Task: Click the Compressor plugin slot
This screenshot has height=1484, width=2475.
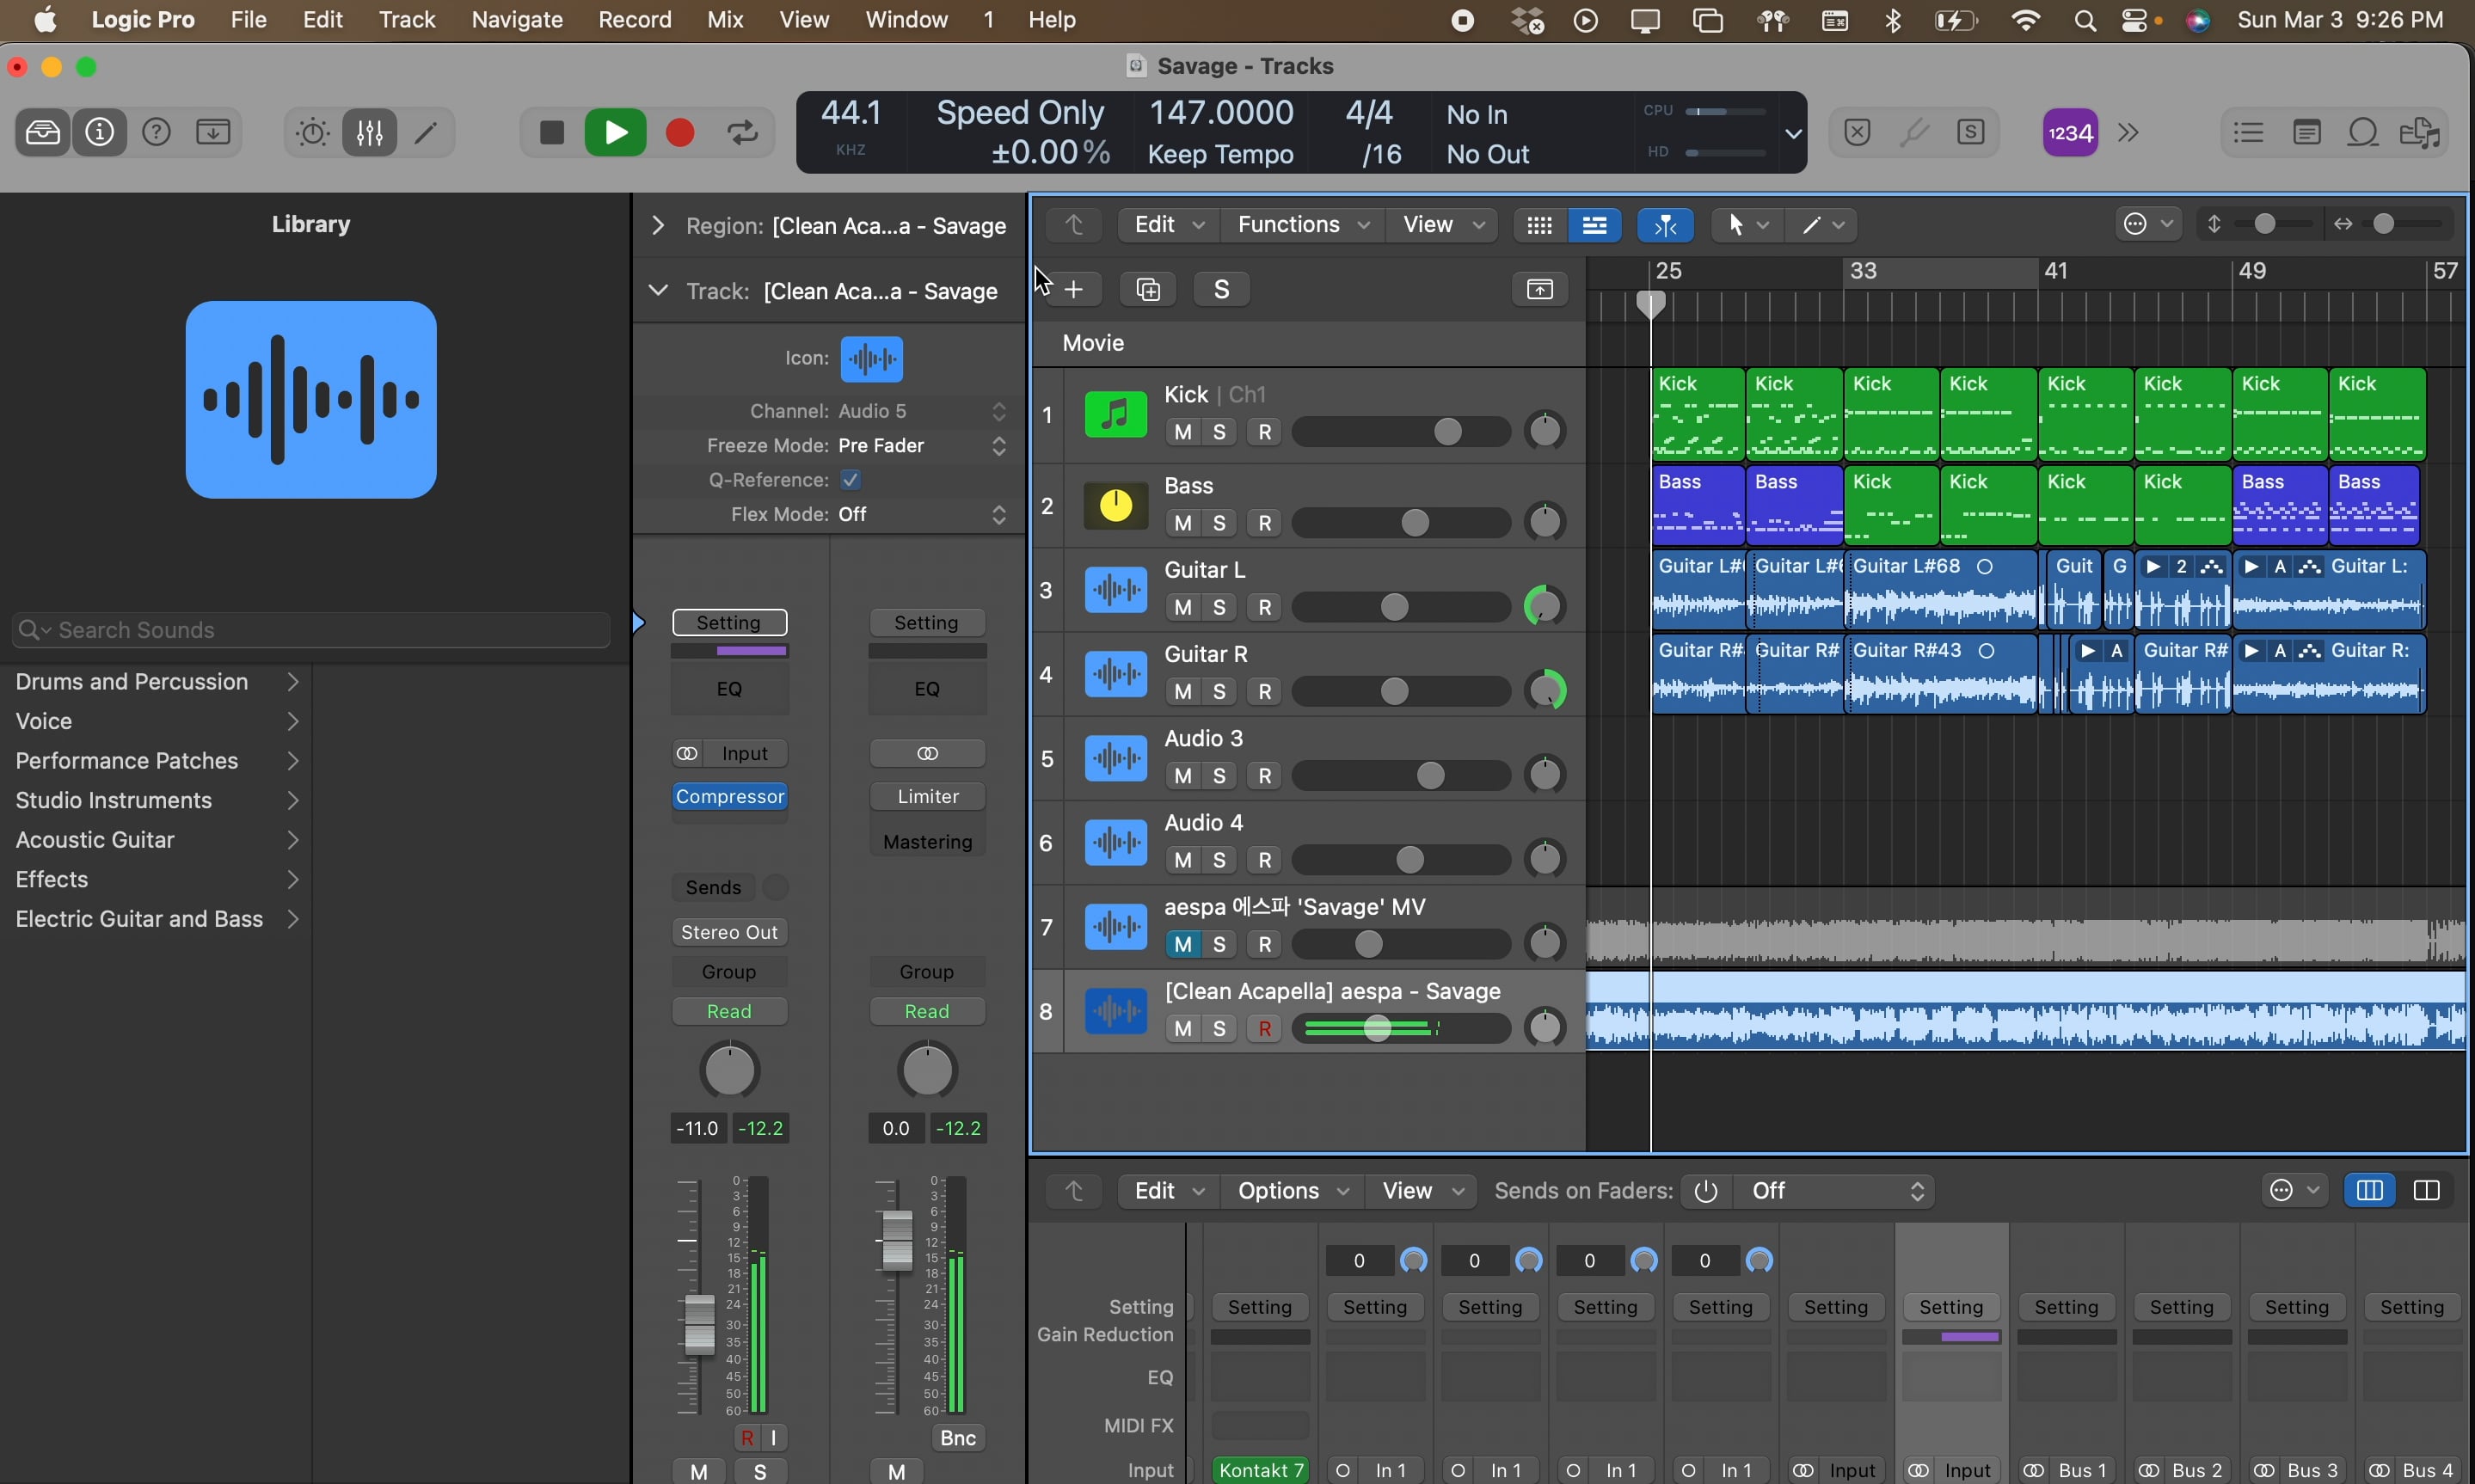Action: [729, 797]
